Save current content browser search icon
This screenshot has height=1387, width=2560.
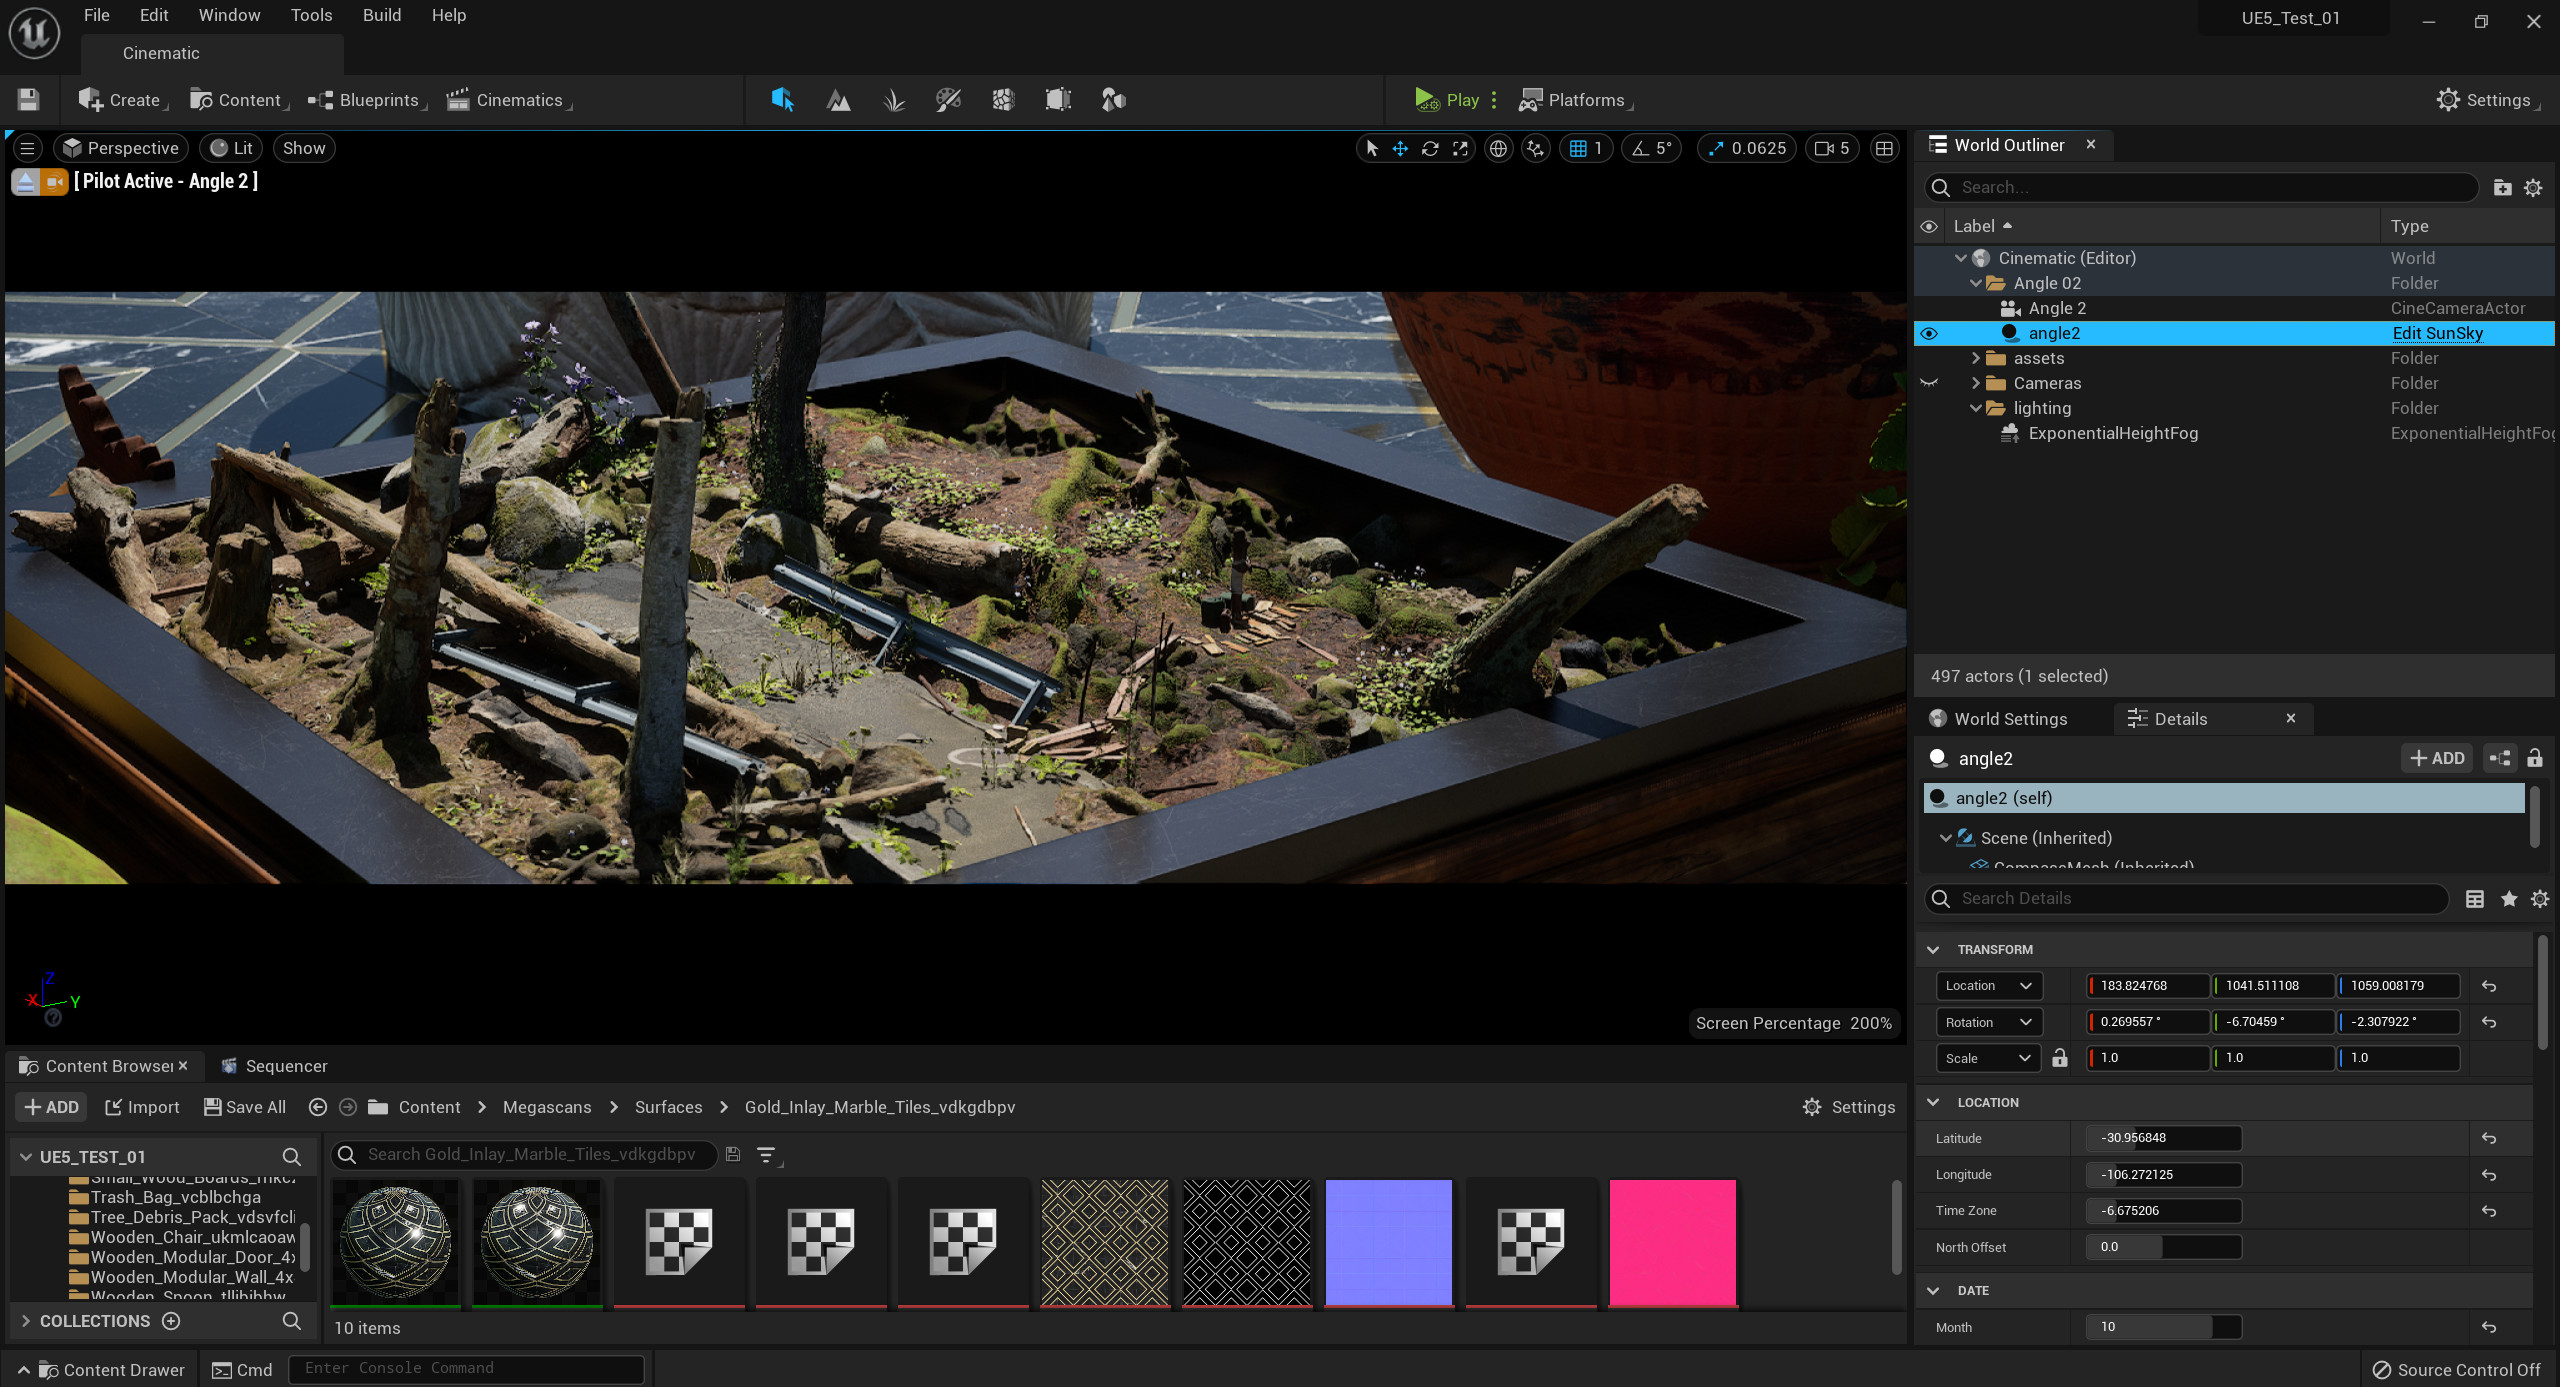733,1154
